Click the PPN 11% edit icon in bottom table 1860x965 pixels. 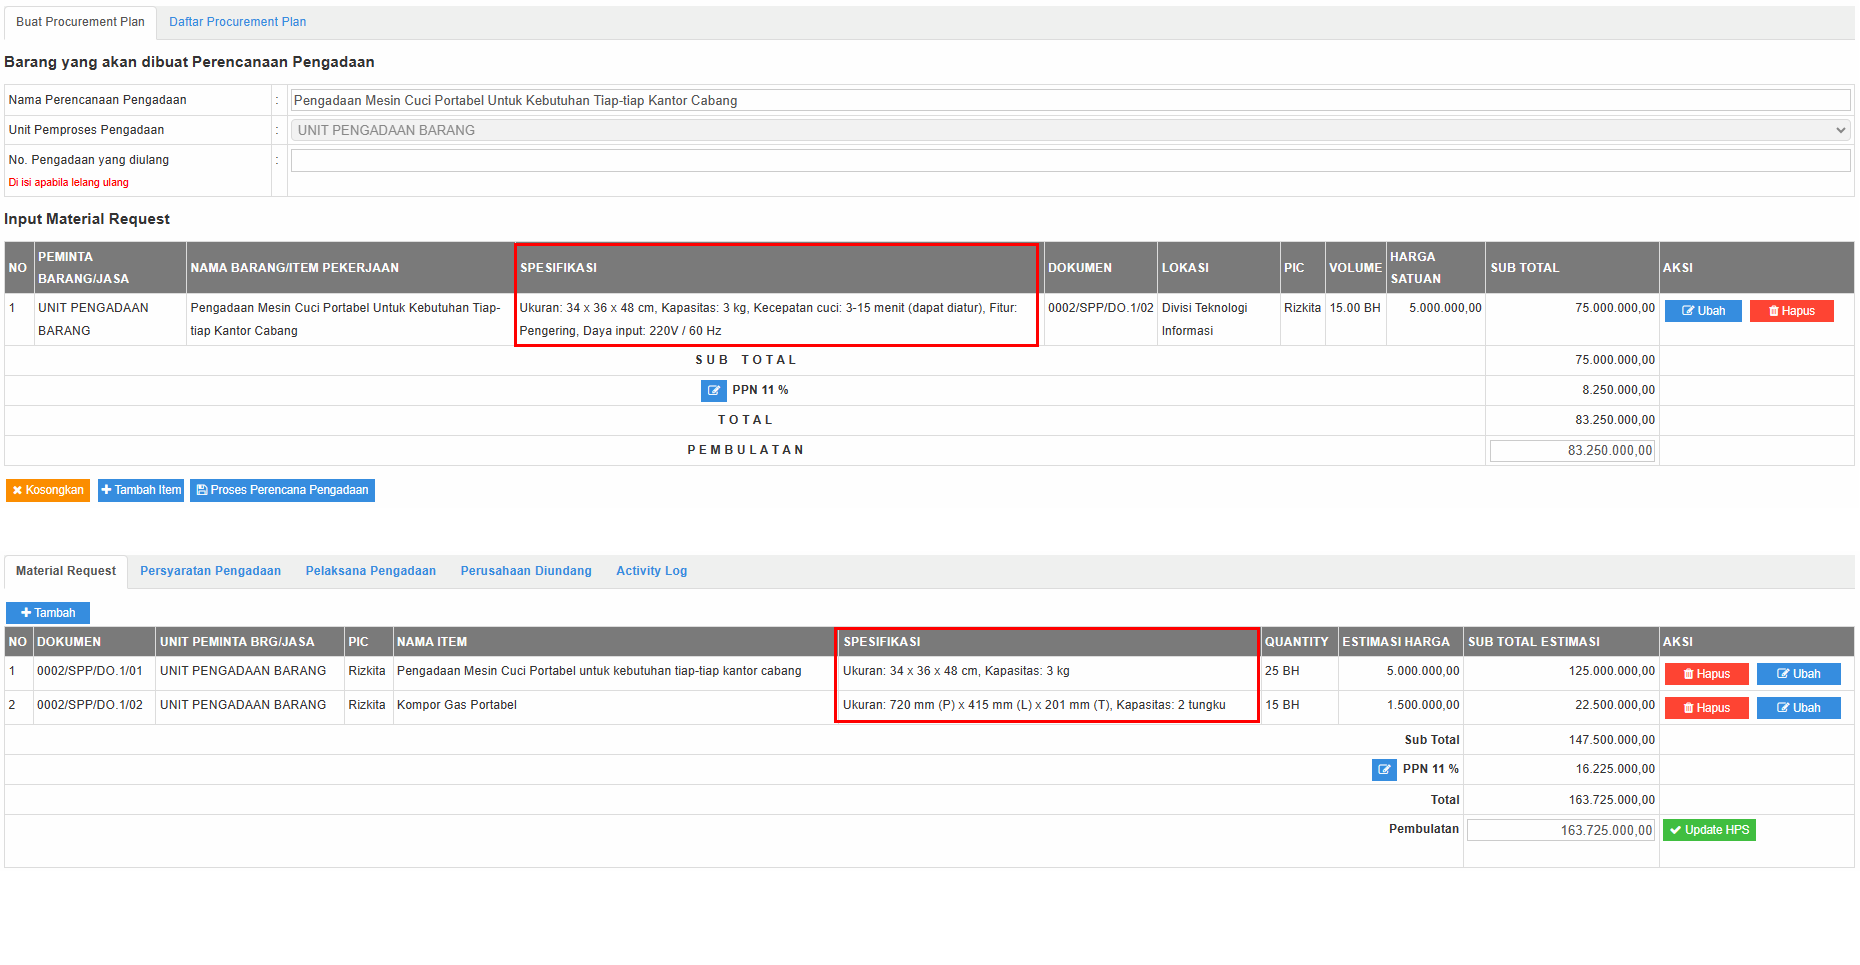click(1384, 770)
